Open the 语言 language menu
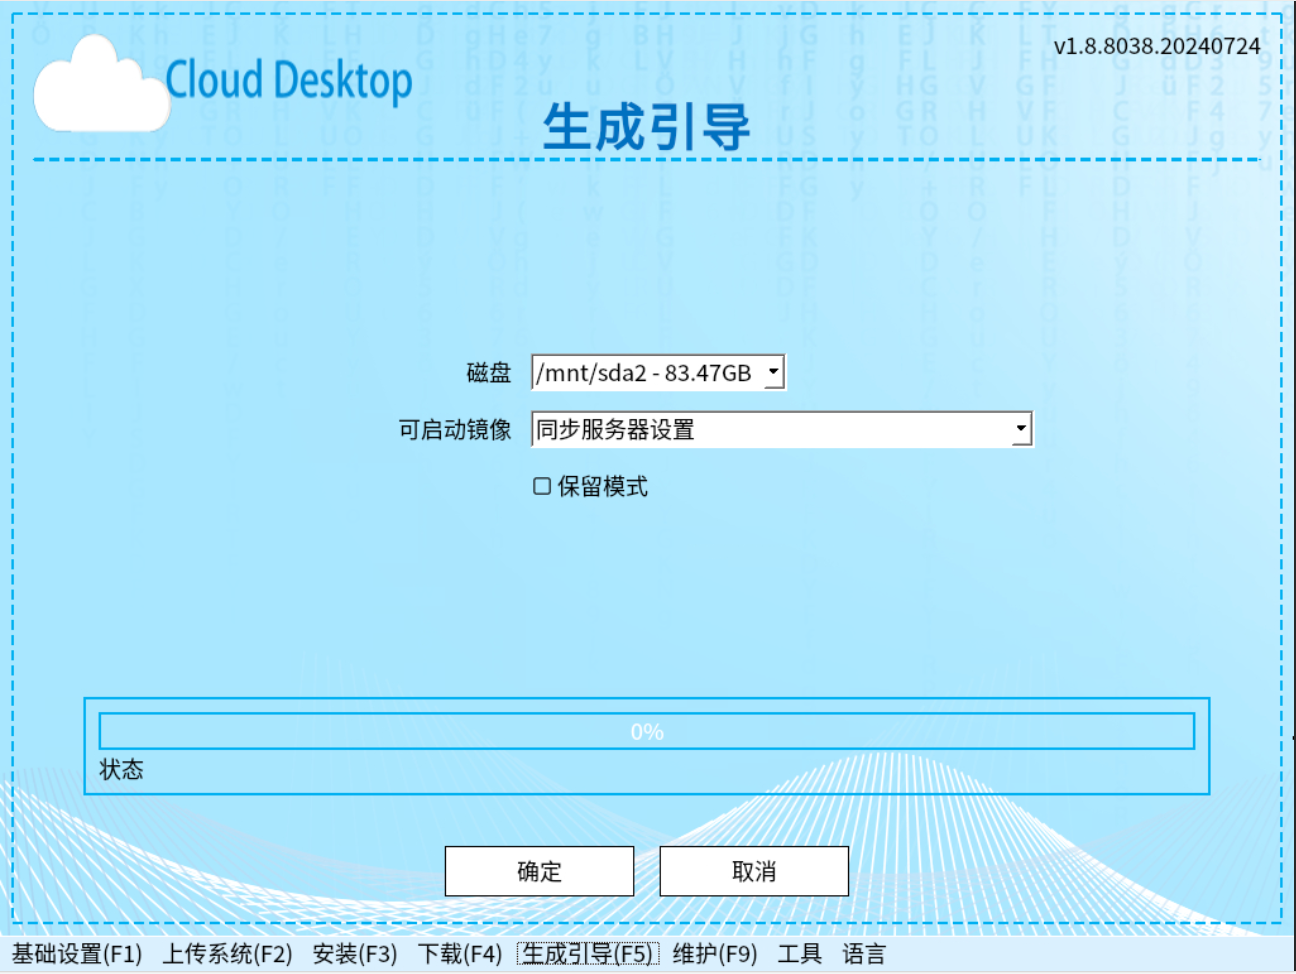The width and height of the screenshot is (1296, 974). pos(864,954)
